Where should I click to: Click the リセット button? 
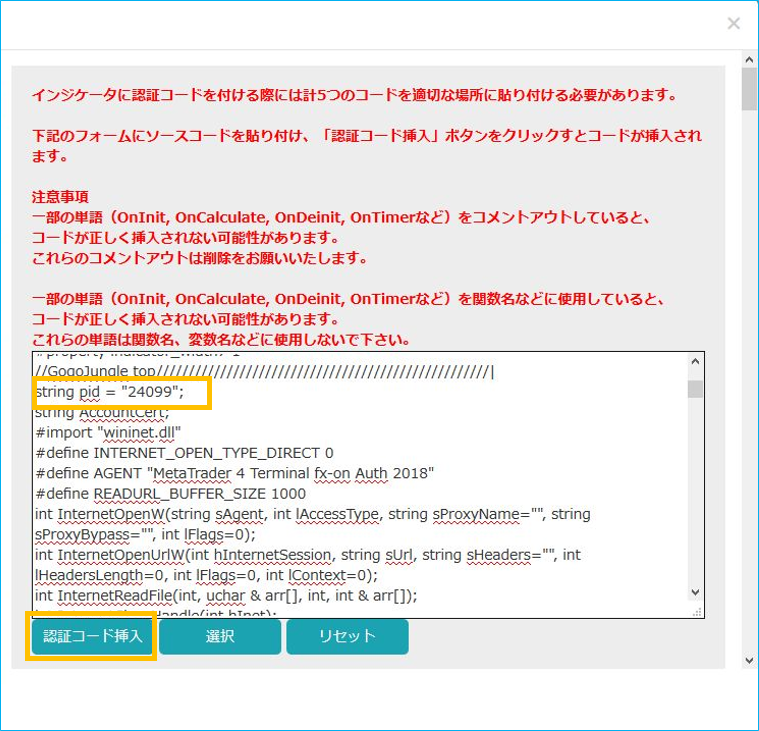347,636
